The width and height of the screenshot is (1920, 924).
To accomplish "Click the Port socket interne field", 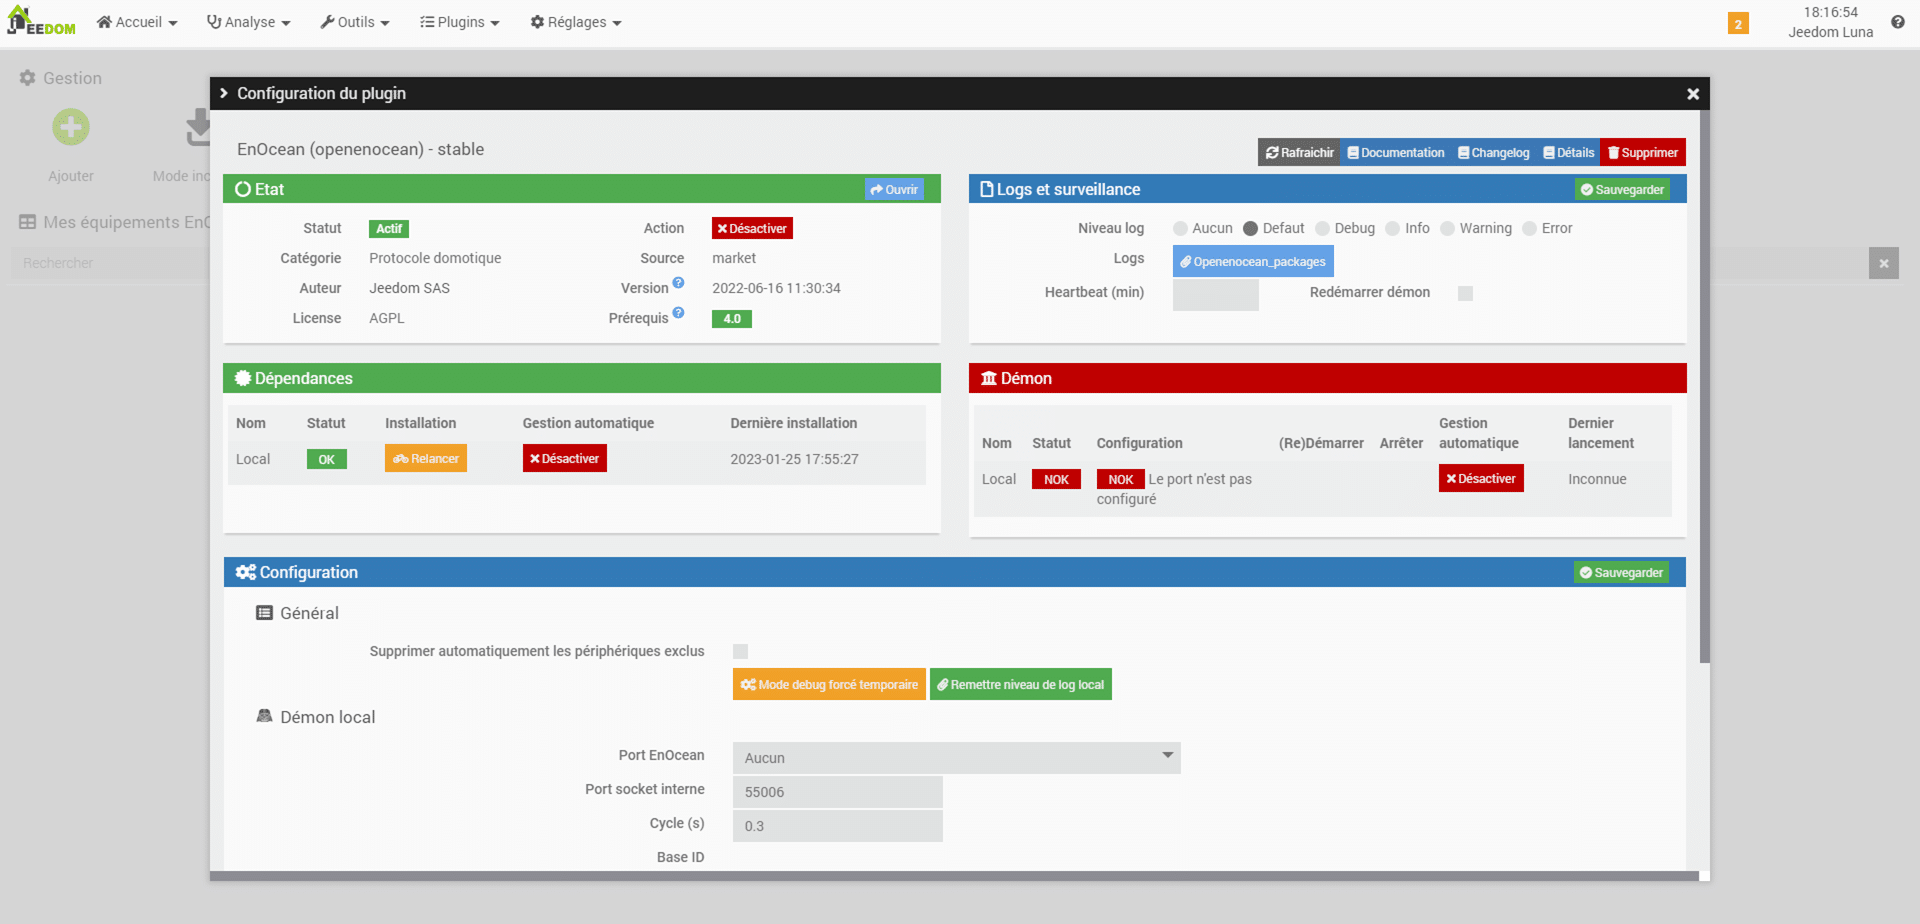I will click(838, 792).
